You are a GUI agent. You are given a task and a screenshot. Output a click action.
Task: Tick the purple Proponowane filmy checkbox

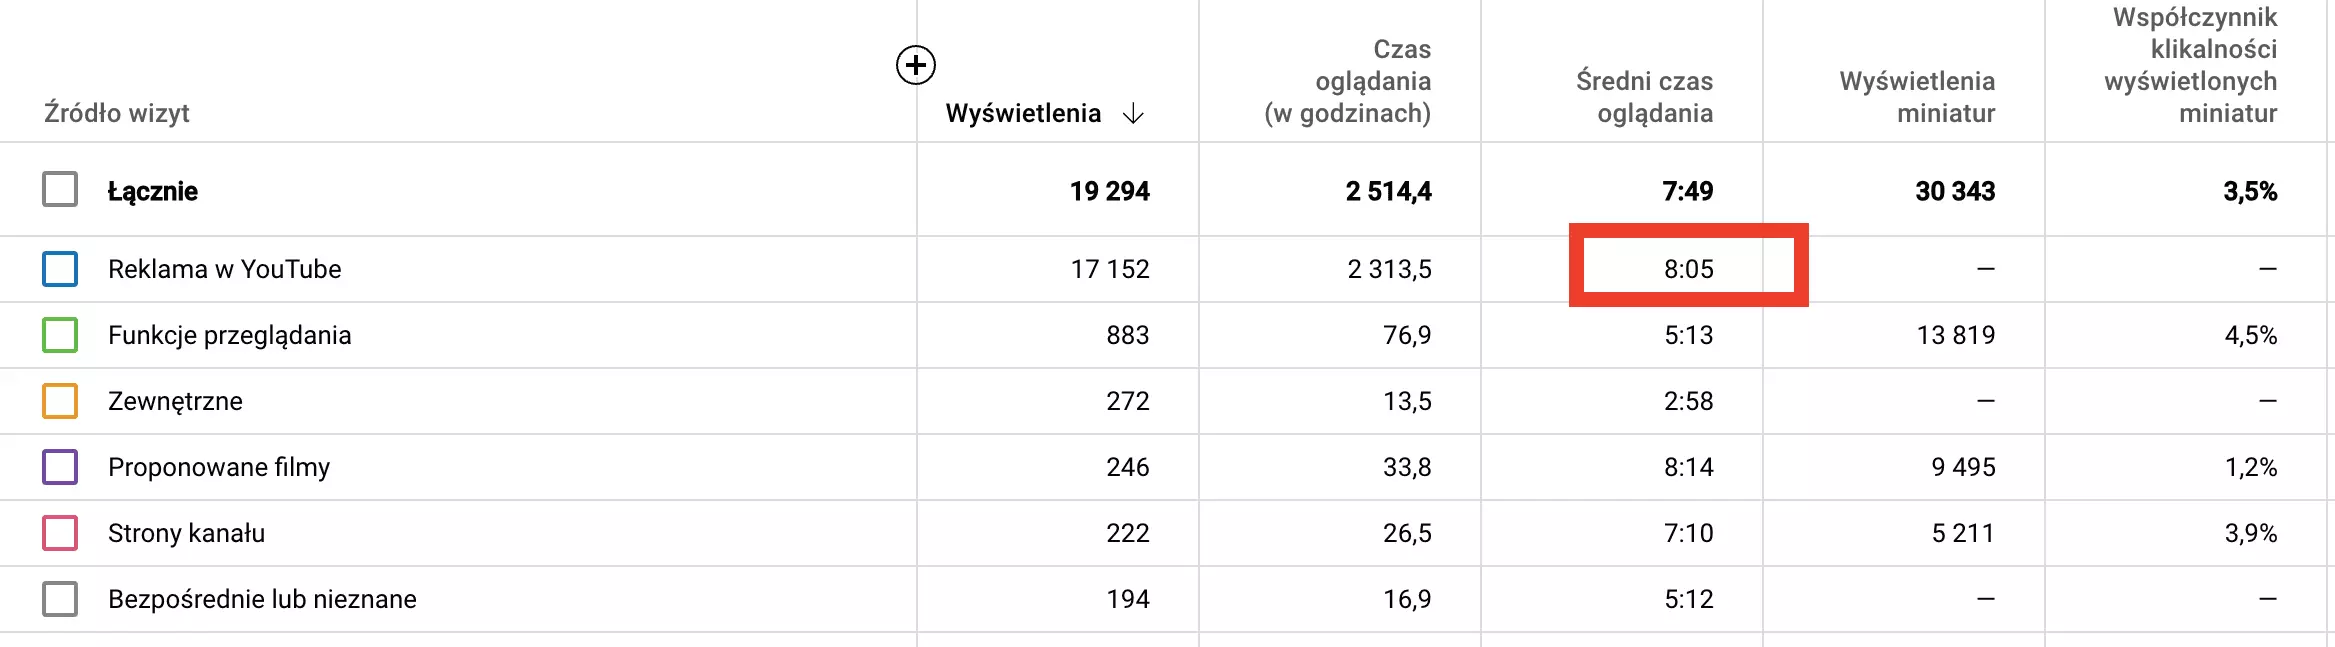(60, 467)
